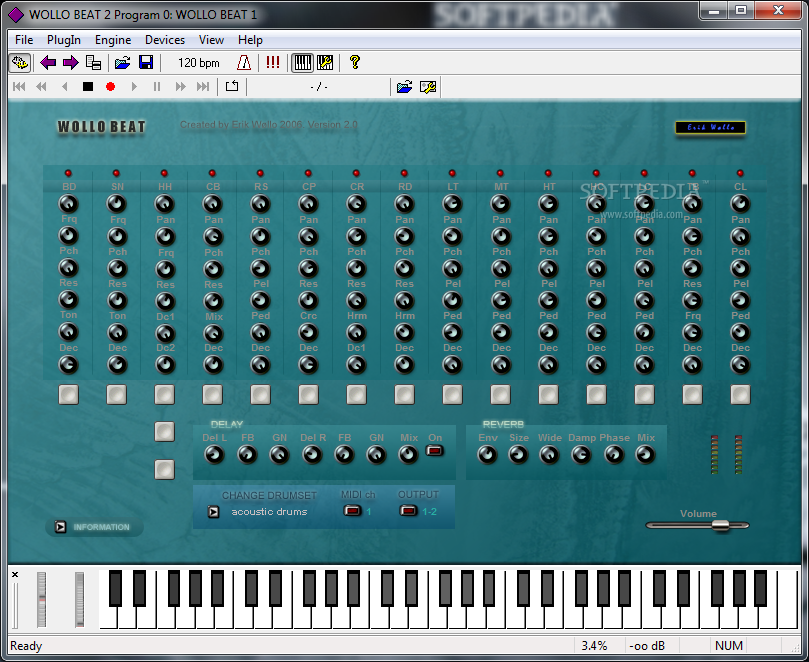809x662 pixels.
Task: Click the 3.4% CPU status bar entry
Action: [594, 645]
